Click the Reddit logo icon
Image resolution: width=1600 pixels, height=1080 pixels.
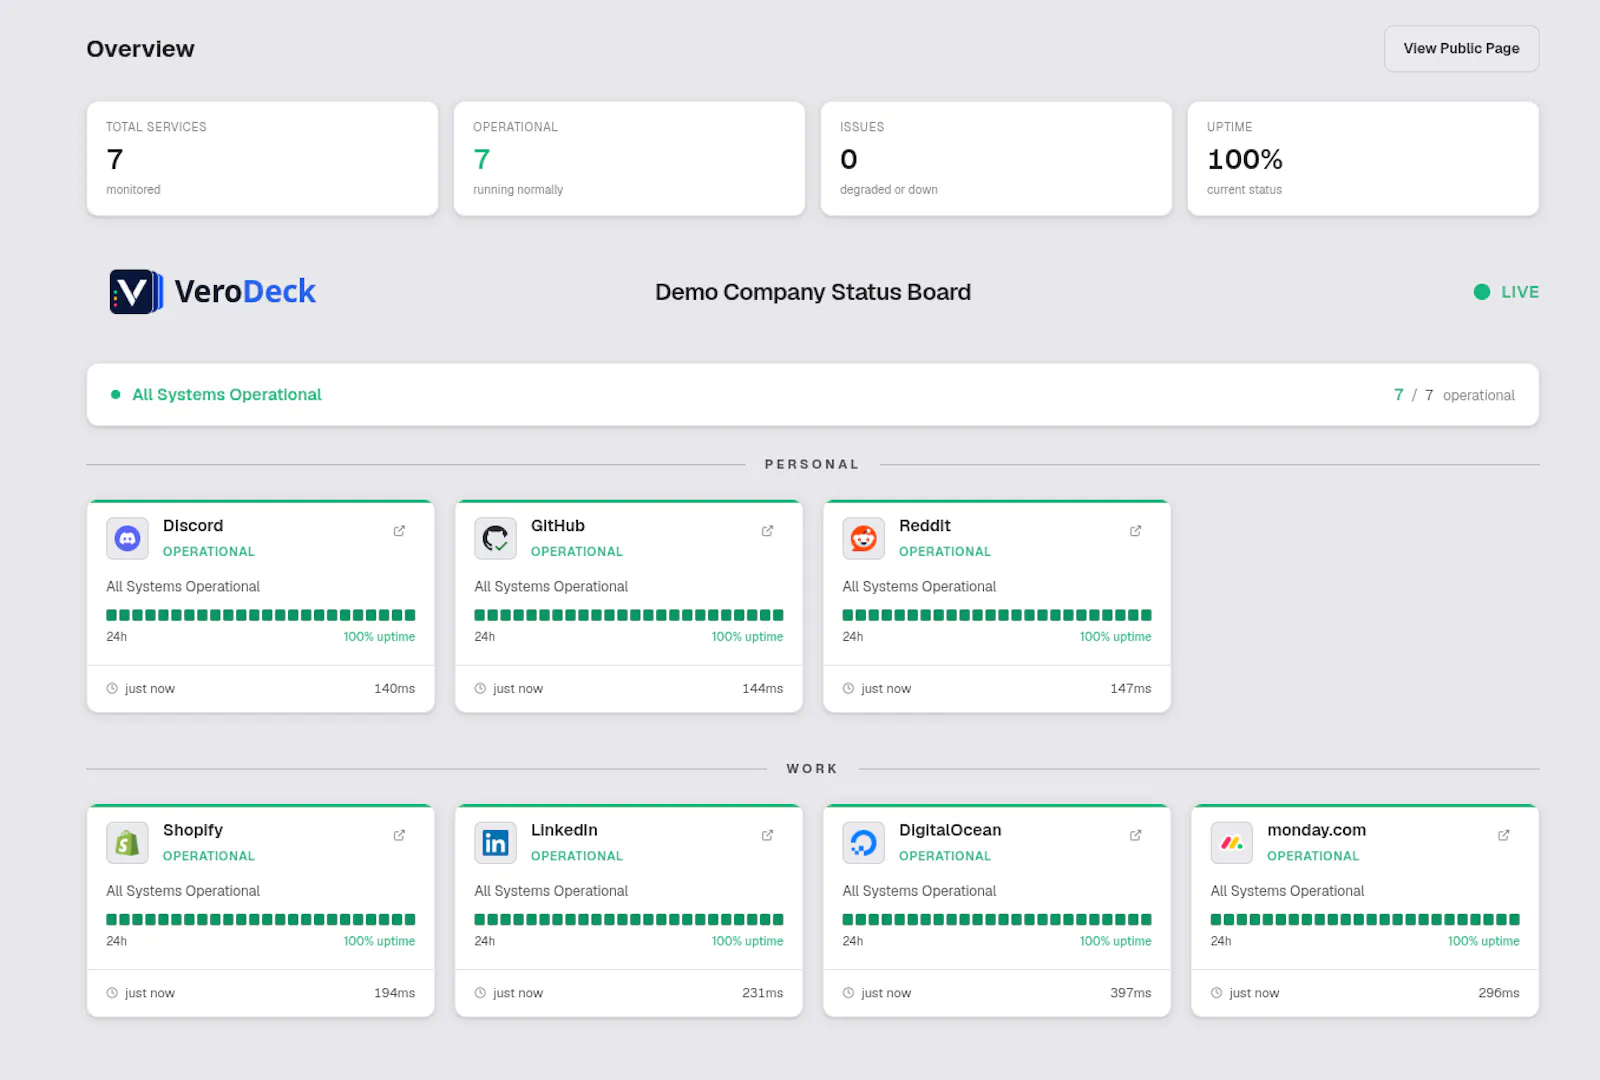pyautogui.click(x=863, y=539)
